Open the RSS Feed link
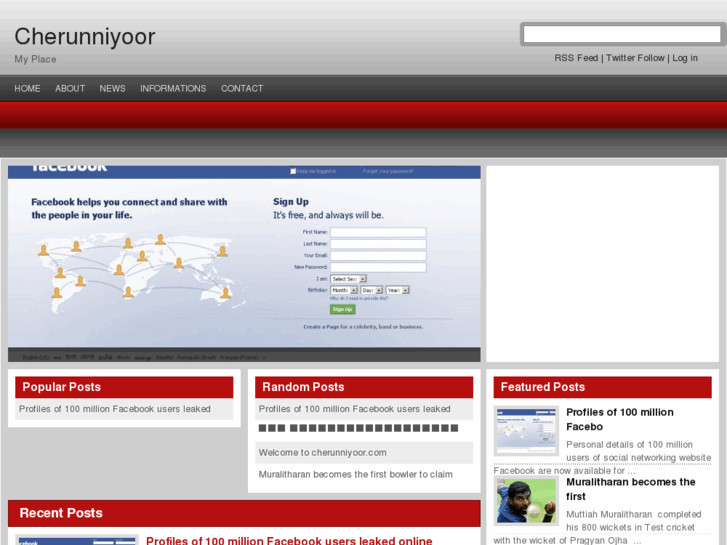 576,58
